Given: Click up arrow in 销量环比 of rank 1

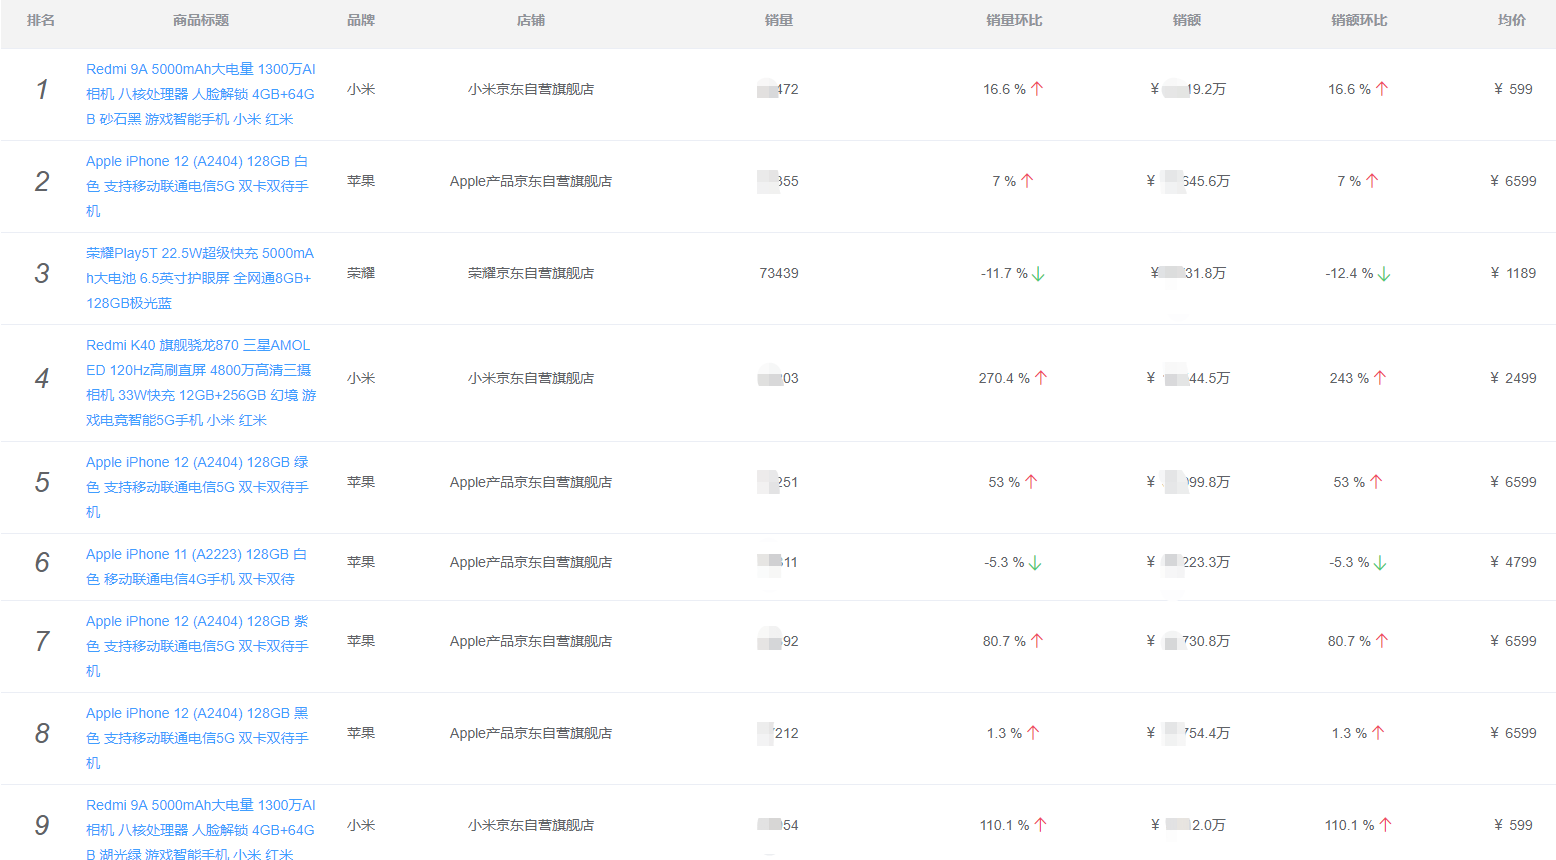Looking at the screenshot, I should pyautogui.click(x=1037, y=89).
